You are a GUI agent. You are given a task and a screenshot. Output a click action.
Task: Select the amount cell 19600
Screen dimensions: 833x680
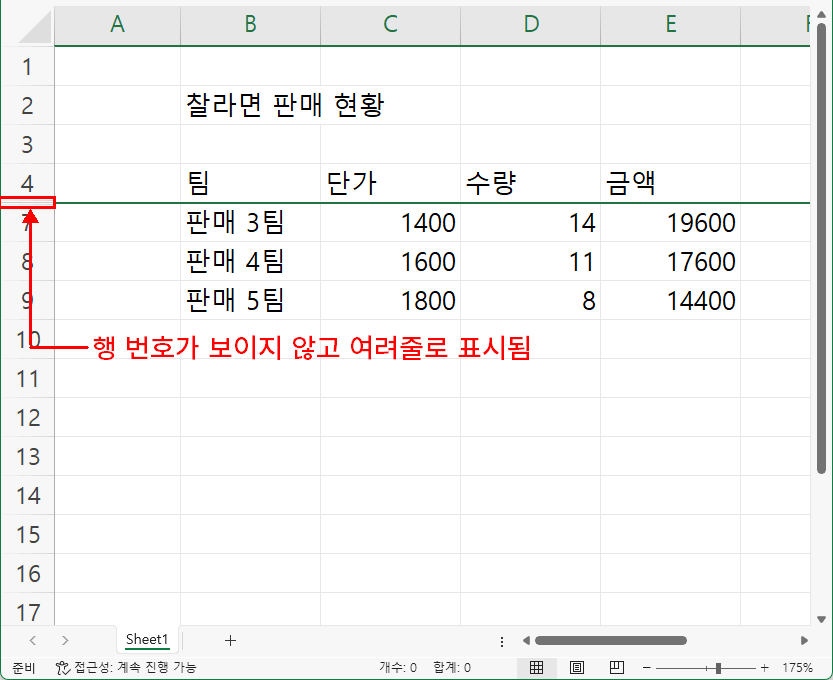click(x=670, y=223)
